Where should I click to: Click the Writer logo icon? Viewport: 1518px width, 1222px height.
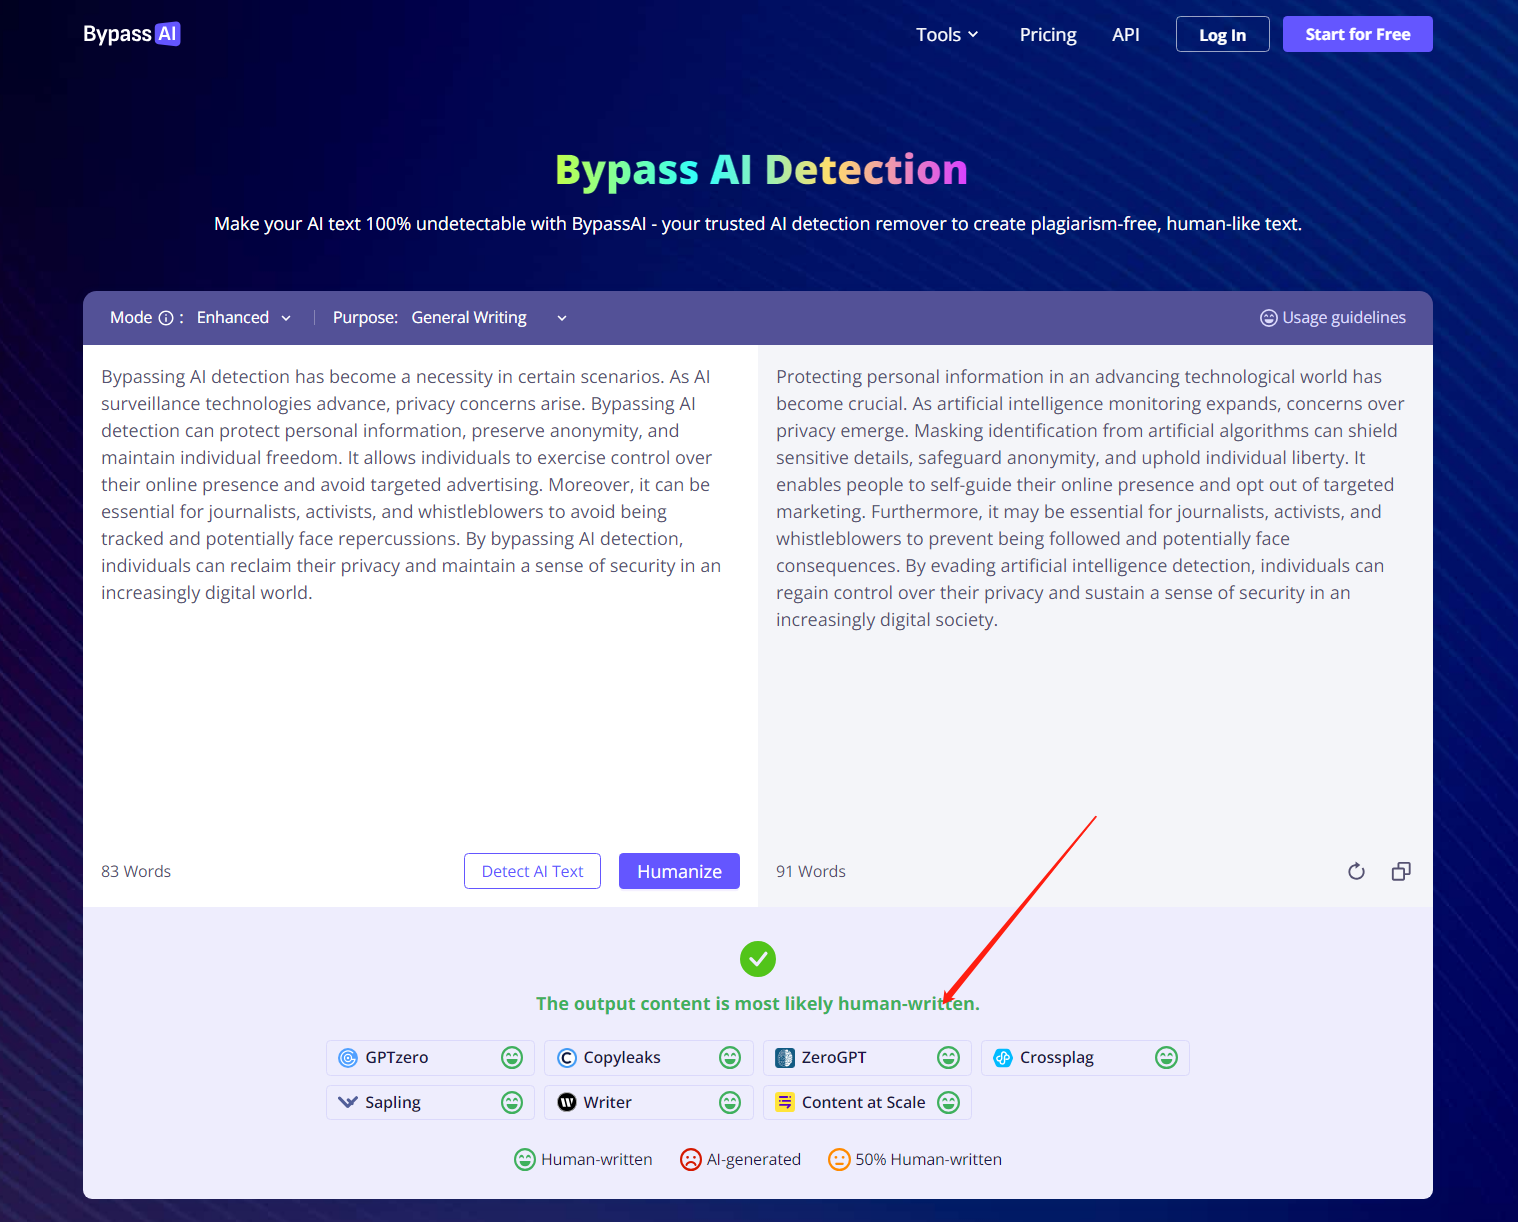[567, 1102]
